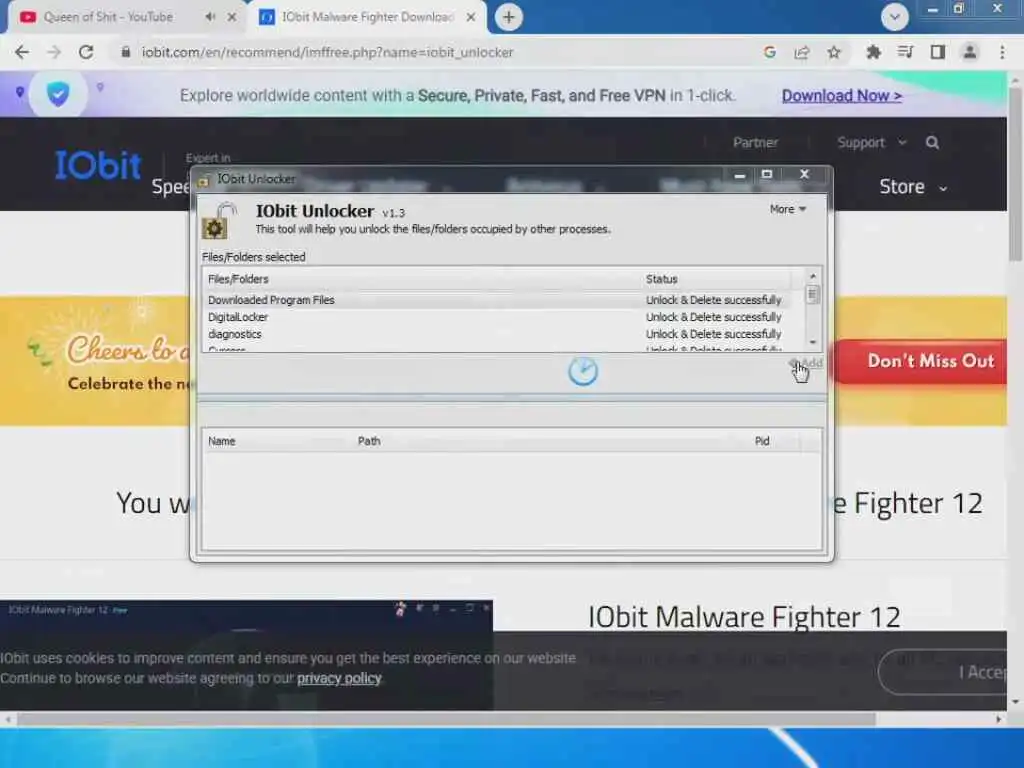
Task: Open the Partner link
Action: click(755, 142)
